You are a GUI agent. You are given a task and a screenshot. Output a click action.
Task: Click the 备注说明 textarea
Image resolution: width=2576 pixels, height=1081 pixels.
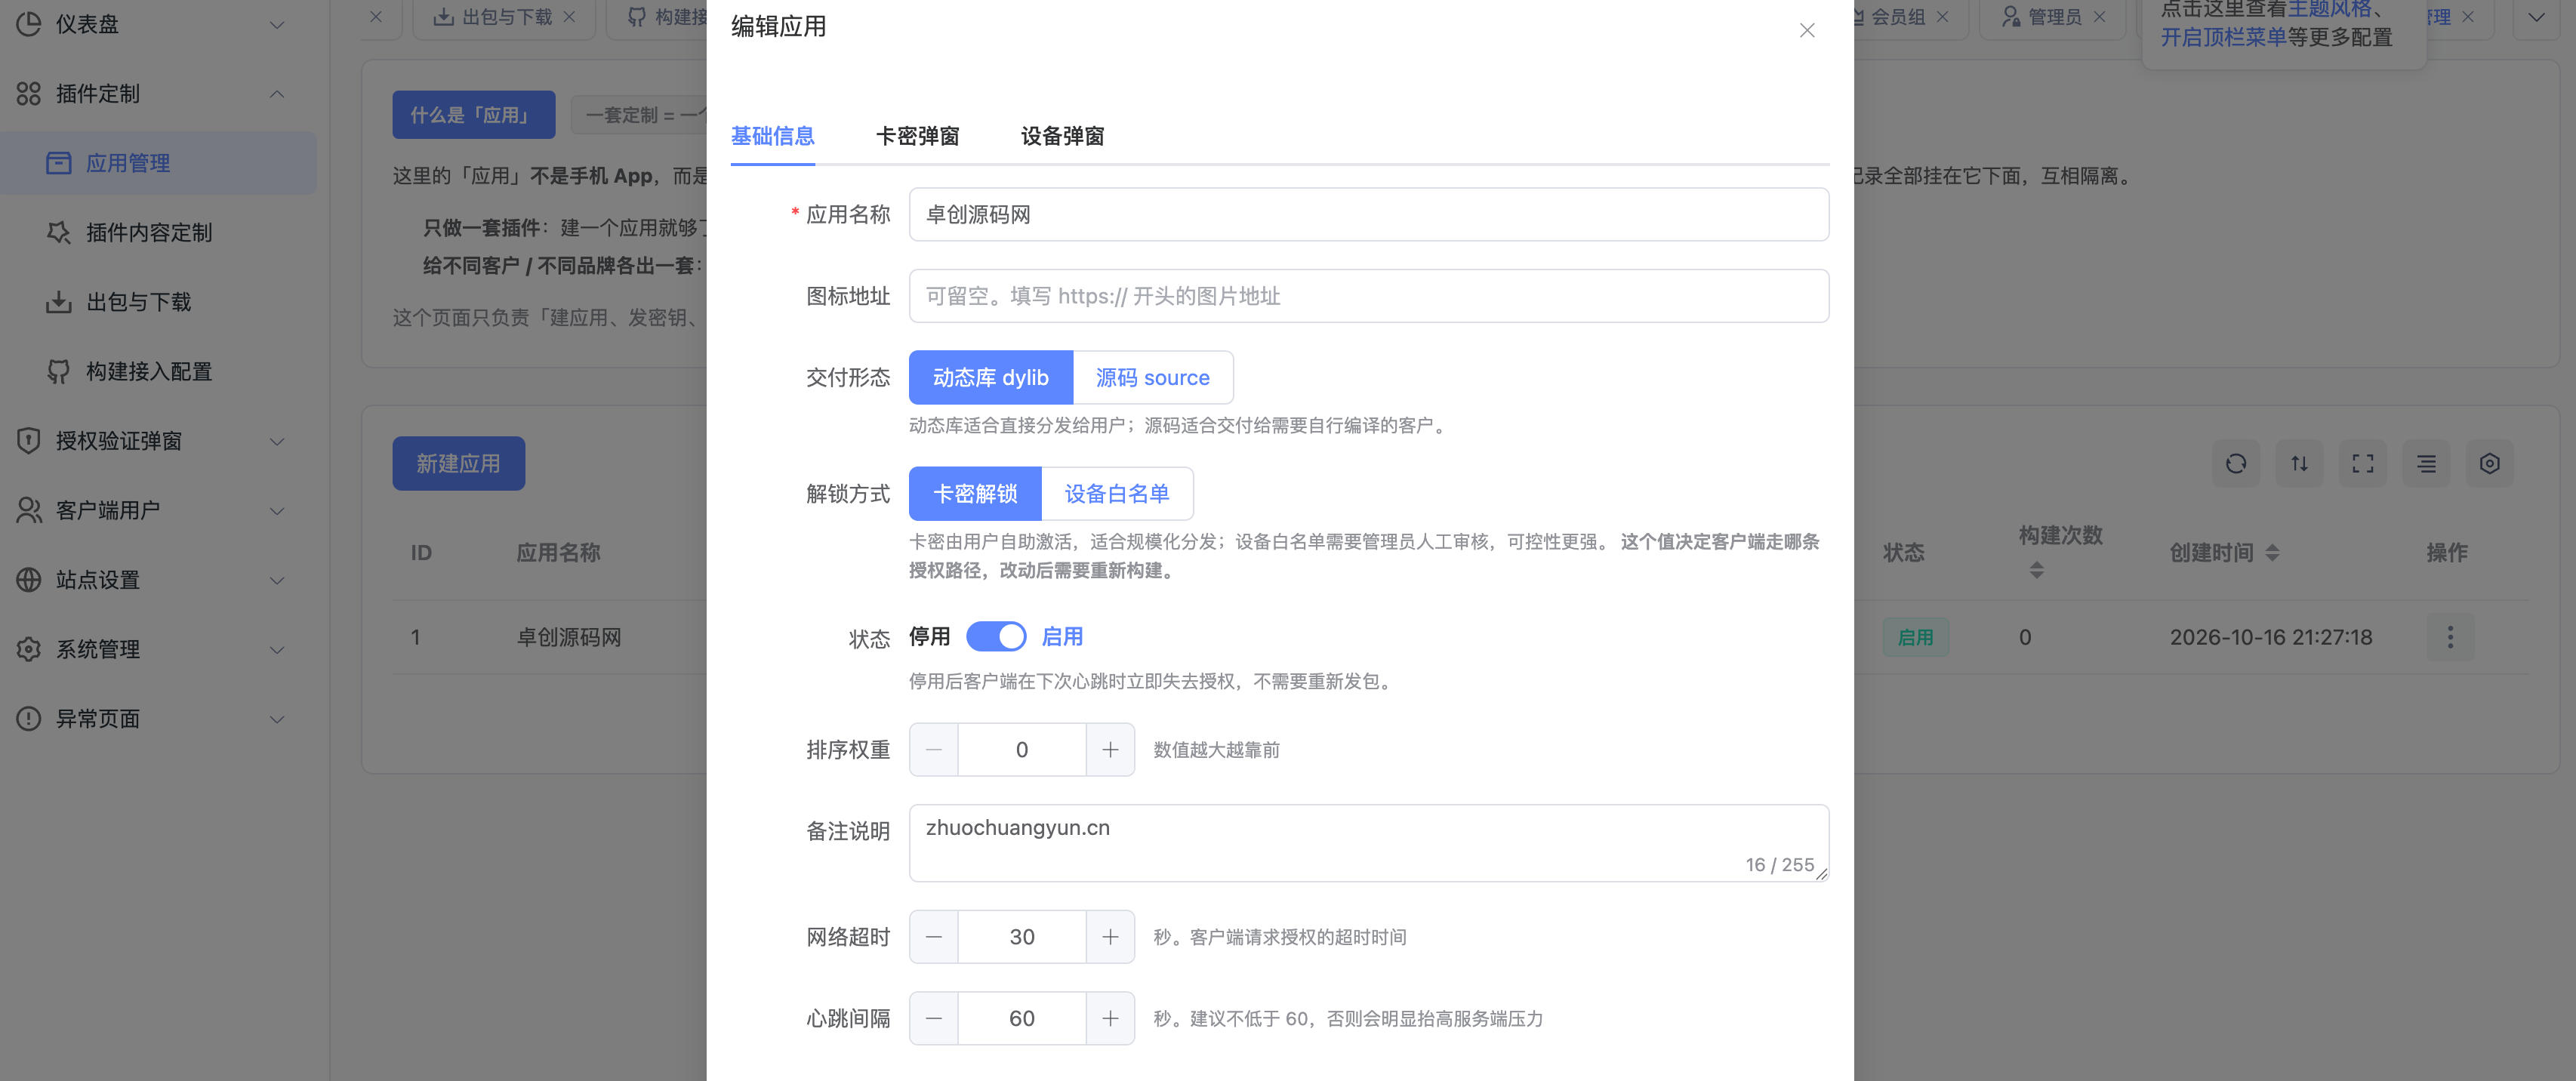click(x=1368, y=843)
